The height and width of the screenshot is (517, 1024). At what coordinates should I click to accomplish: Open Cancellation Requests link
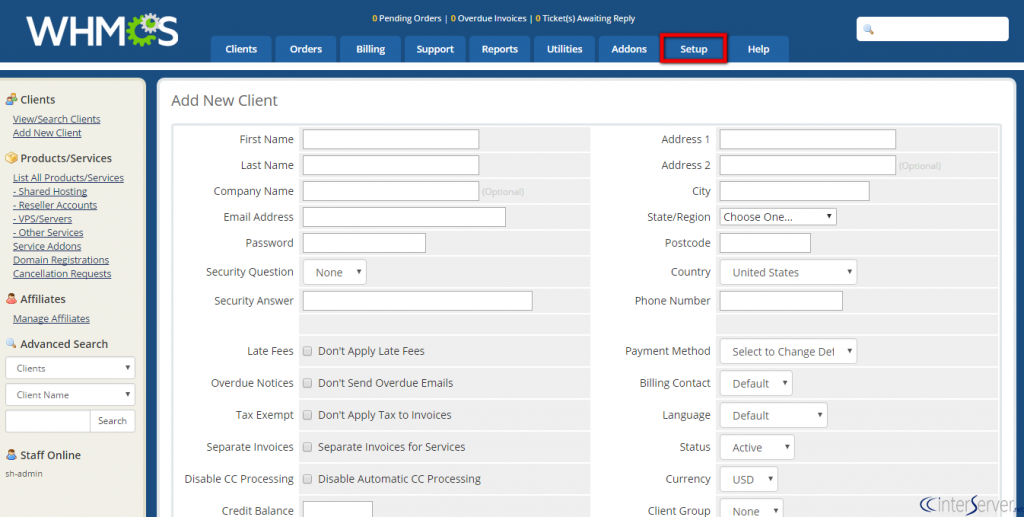pos(62,274)
